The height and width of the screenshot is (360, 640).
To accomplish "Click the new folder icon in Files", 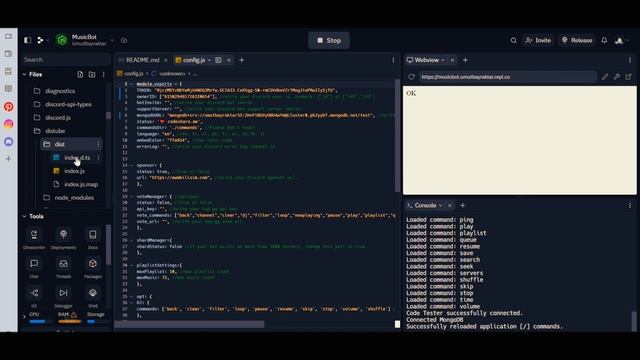I will (x=92, y=74).
